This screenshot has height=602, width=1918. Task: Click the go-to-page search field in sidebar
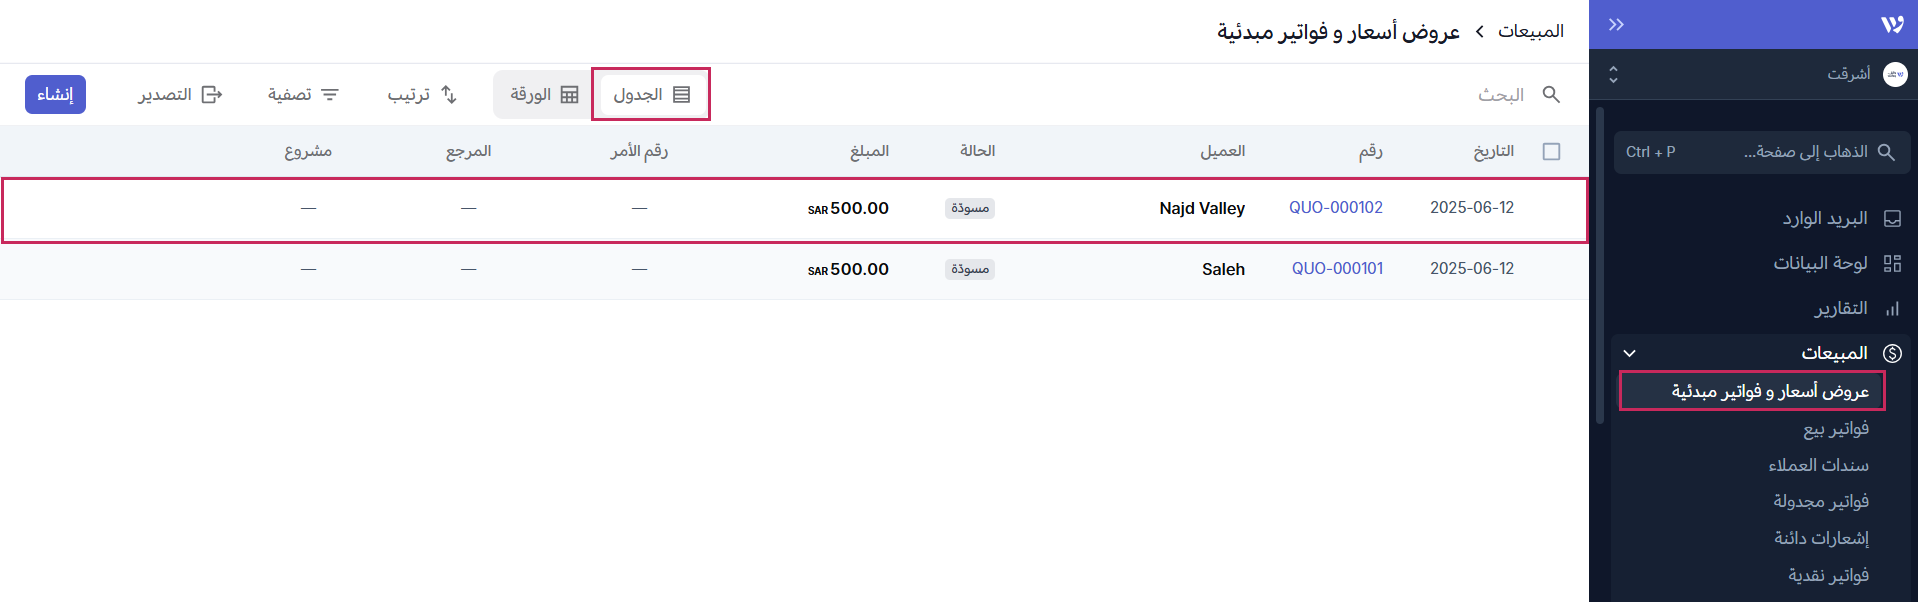[1762, 152]
